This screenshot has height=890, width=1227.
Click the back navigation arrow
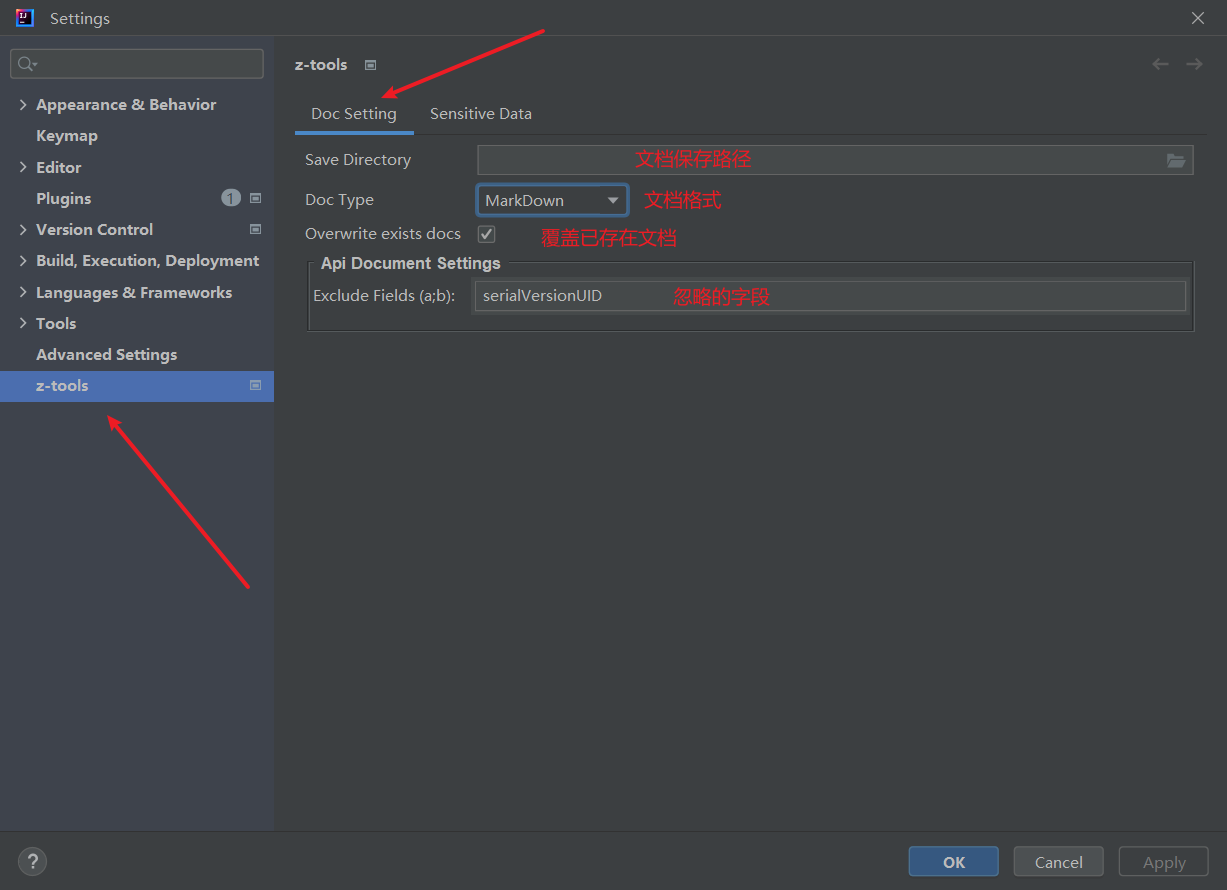point(1160,64)
